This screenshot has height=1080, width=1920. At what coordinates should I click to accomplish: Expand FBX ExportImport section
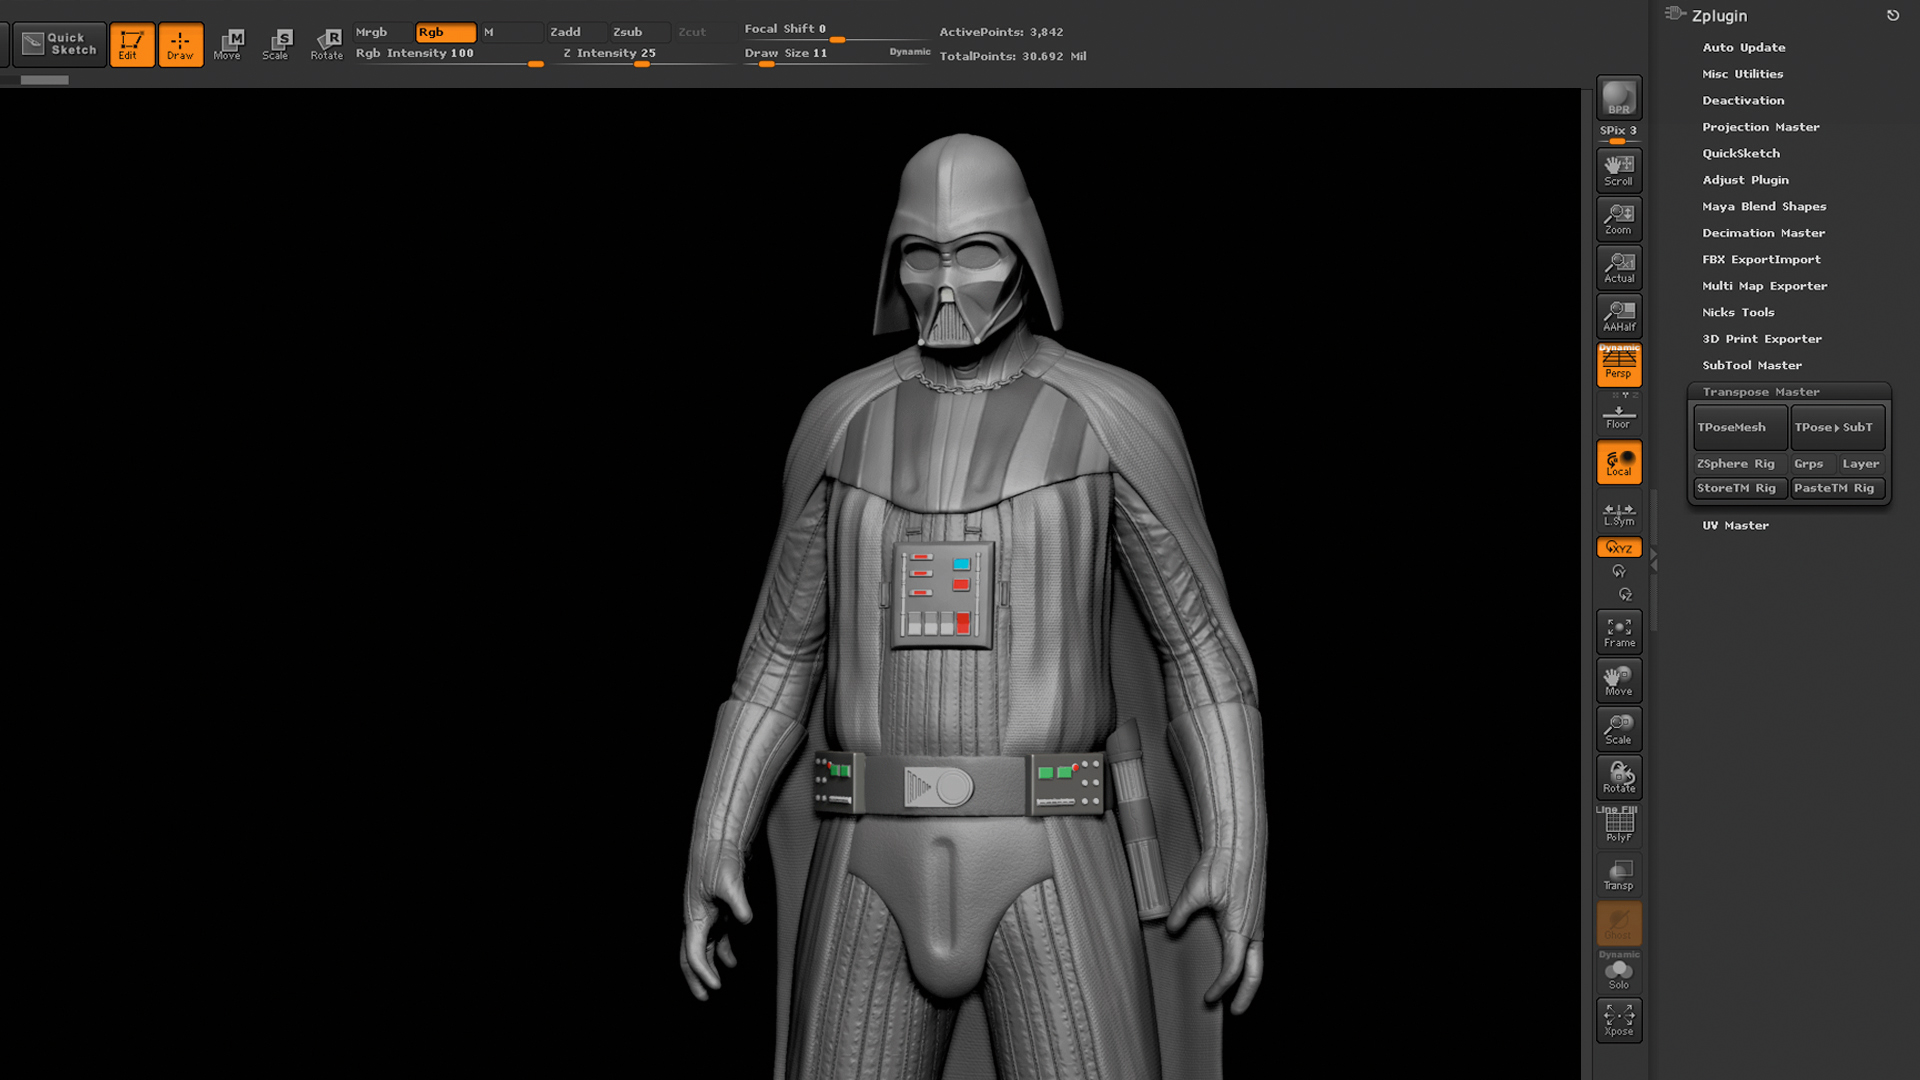1761,259
